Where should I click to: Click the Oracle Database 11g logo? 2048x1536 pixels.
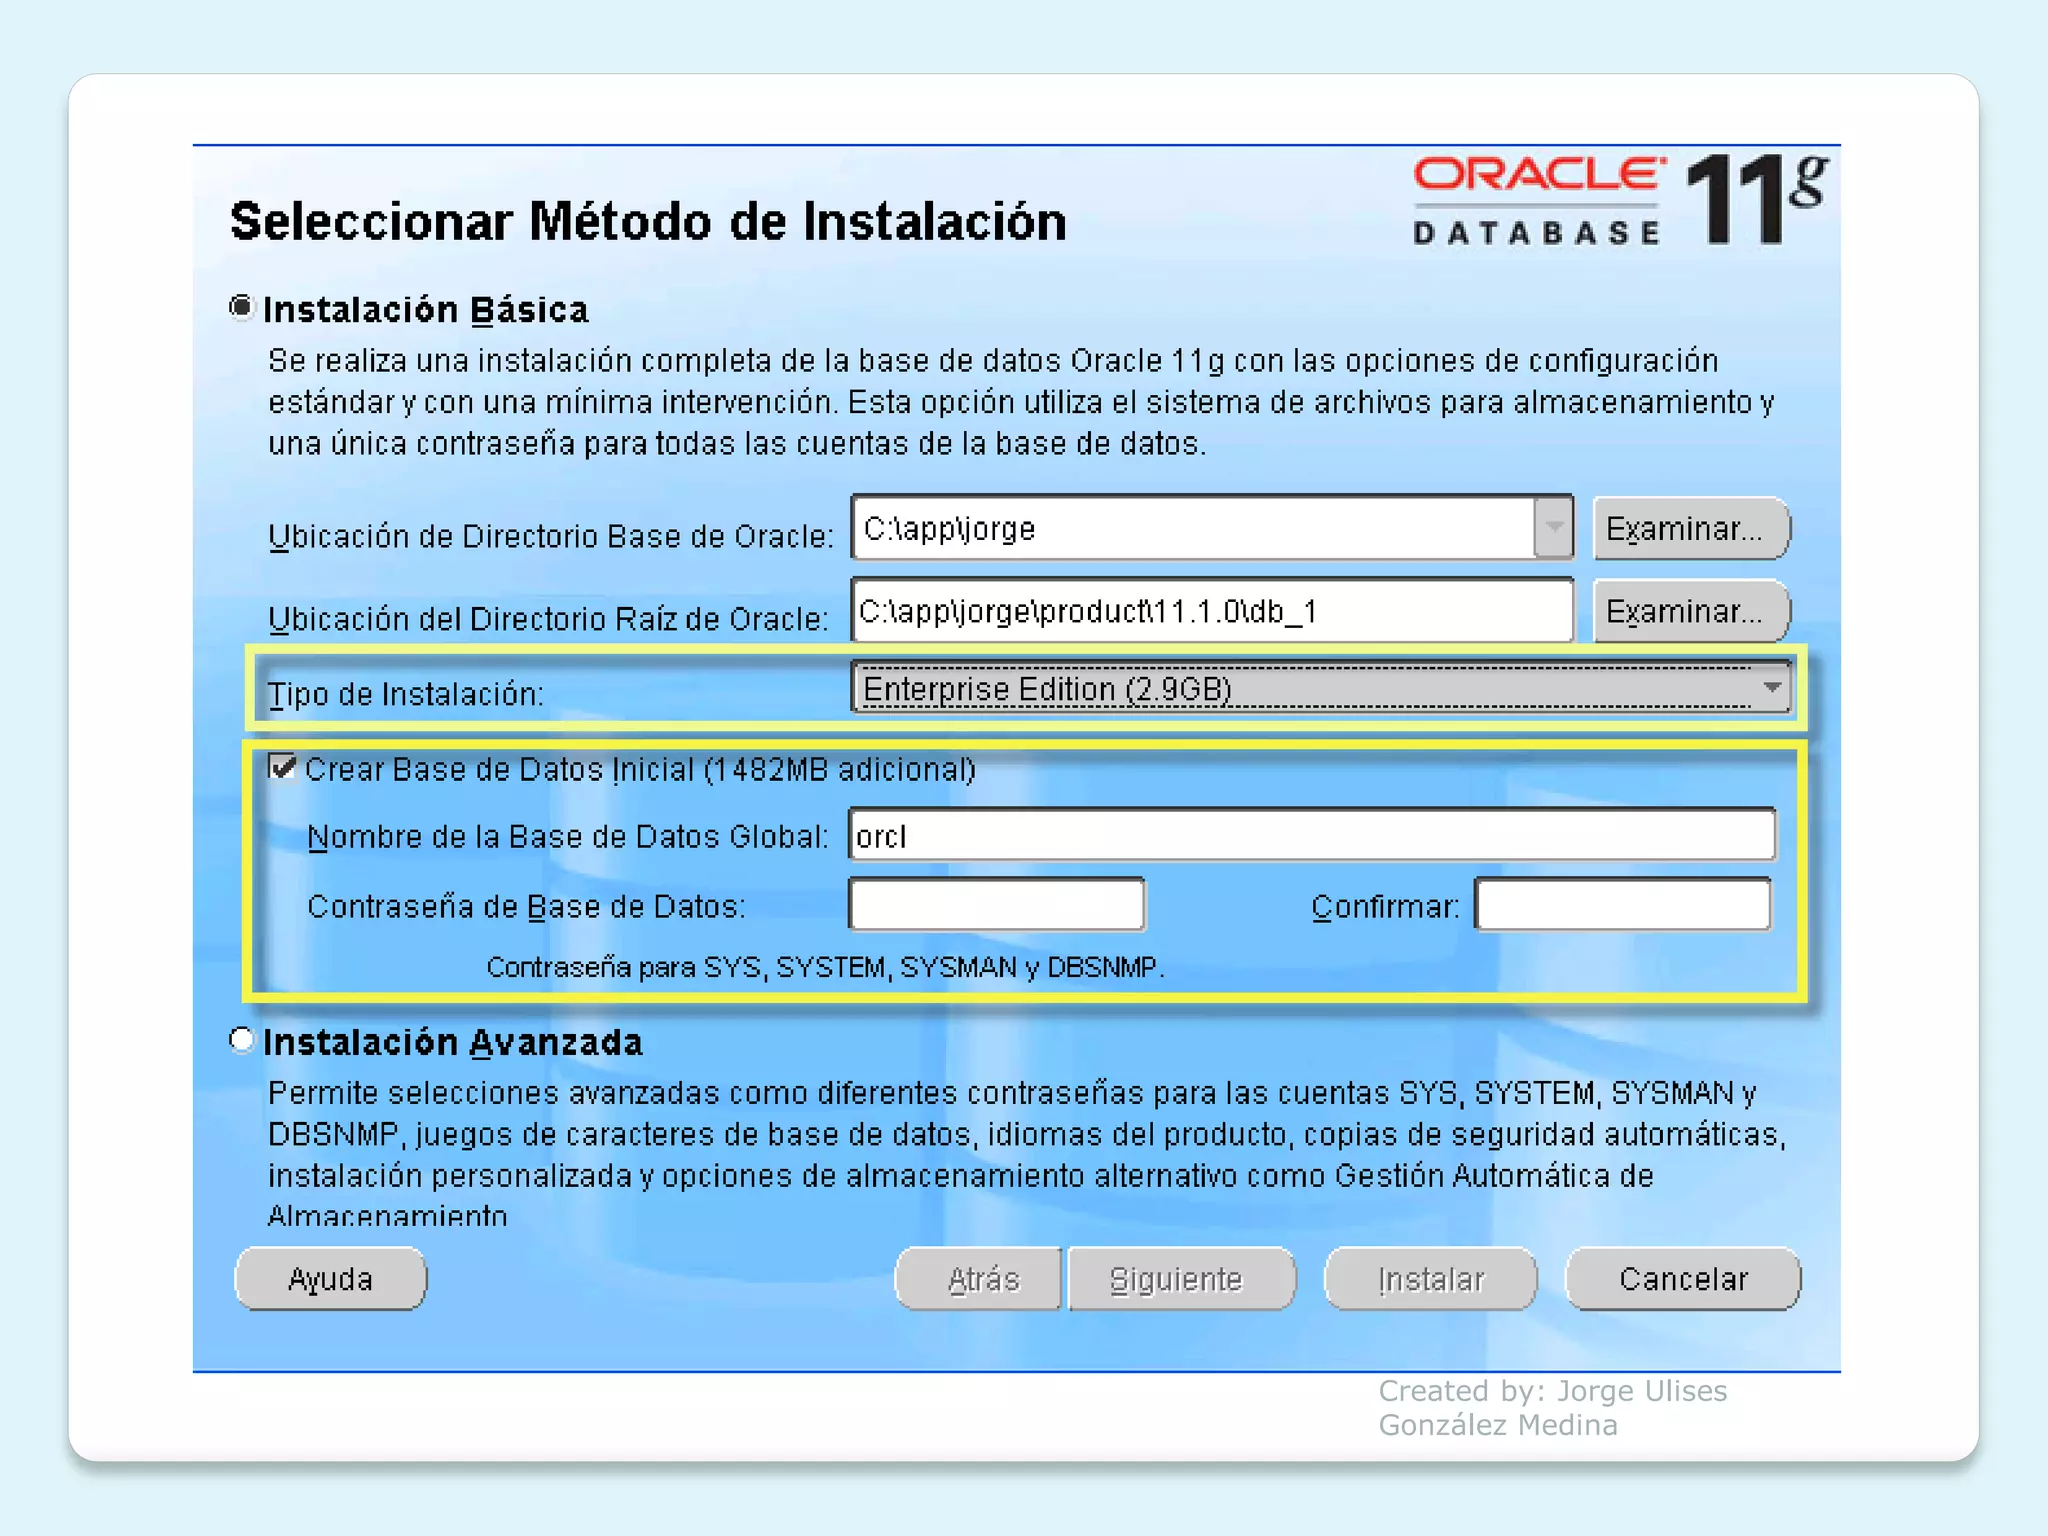coord(1620,199)
